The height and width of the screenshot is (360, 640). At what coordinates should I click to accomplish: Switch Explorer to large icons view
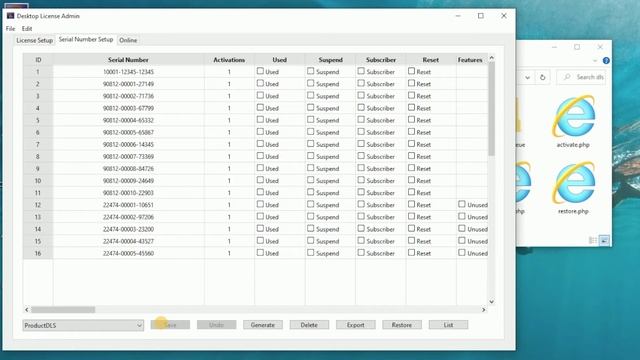[604, 240]
